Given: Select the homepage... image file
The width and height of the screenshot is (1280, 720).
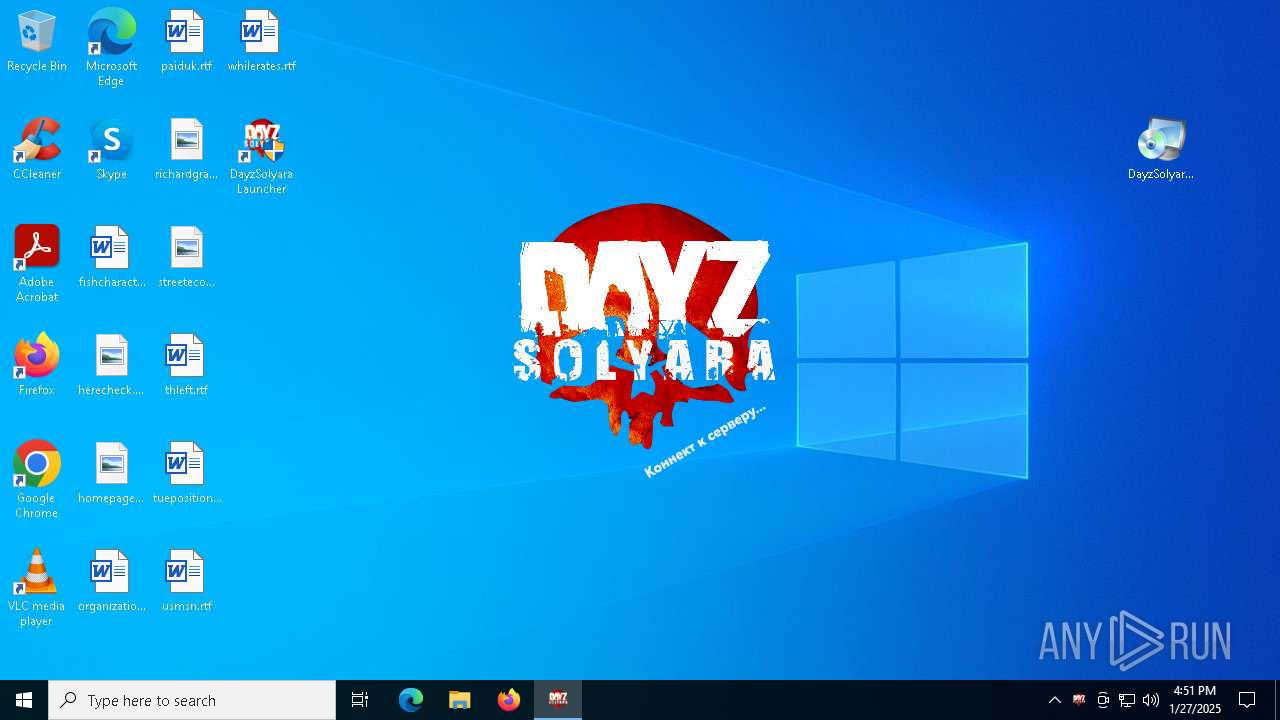Looking at the screenshot, I should coord(111,473).
